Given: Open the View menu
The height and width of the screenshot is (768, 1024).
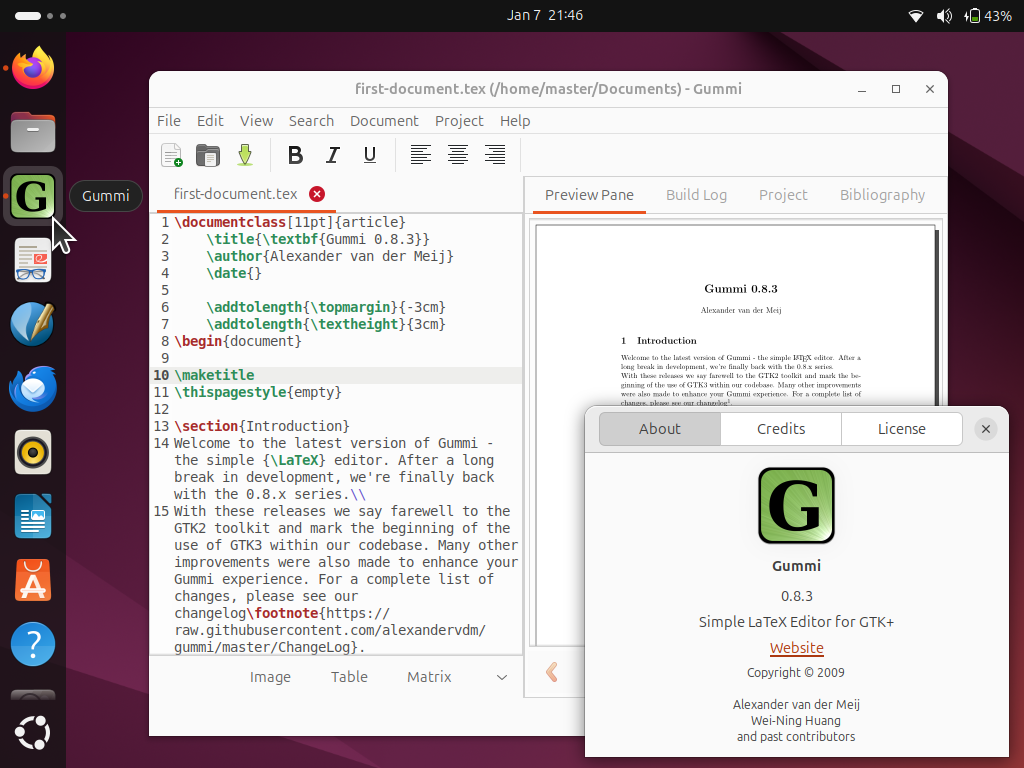Looking at the screenshot, I should pos(256,121).
